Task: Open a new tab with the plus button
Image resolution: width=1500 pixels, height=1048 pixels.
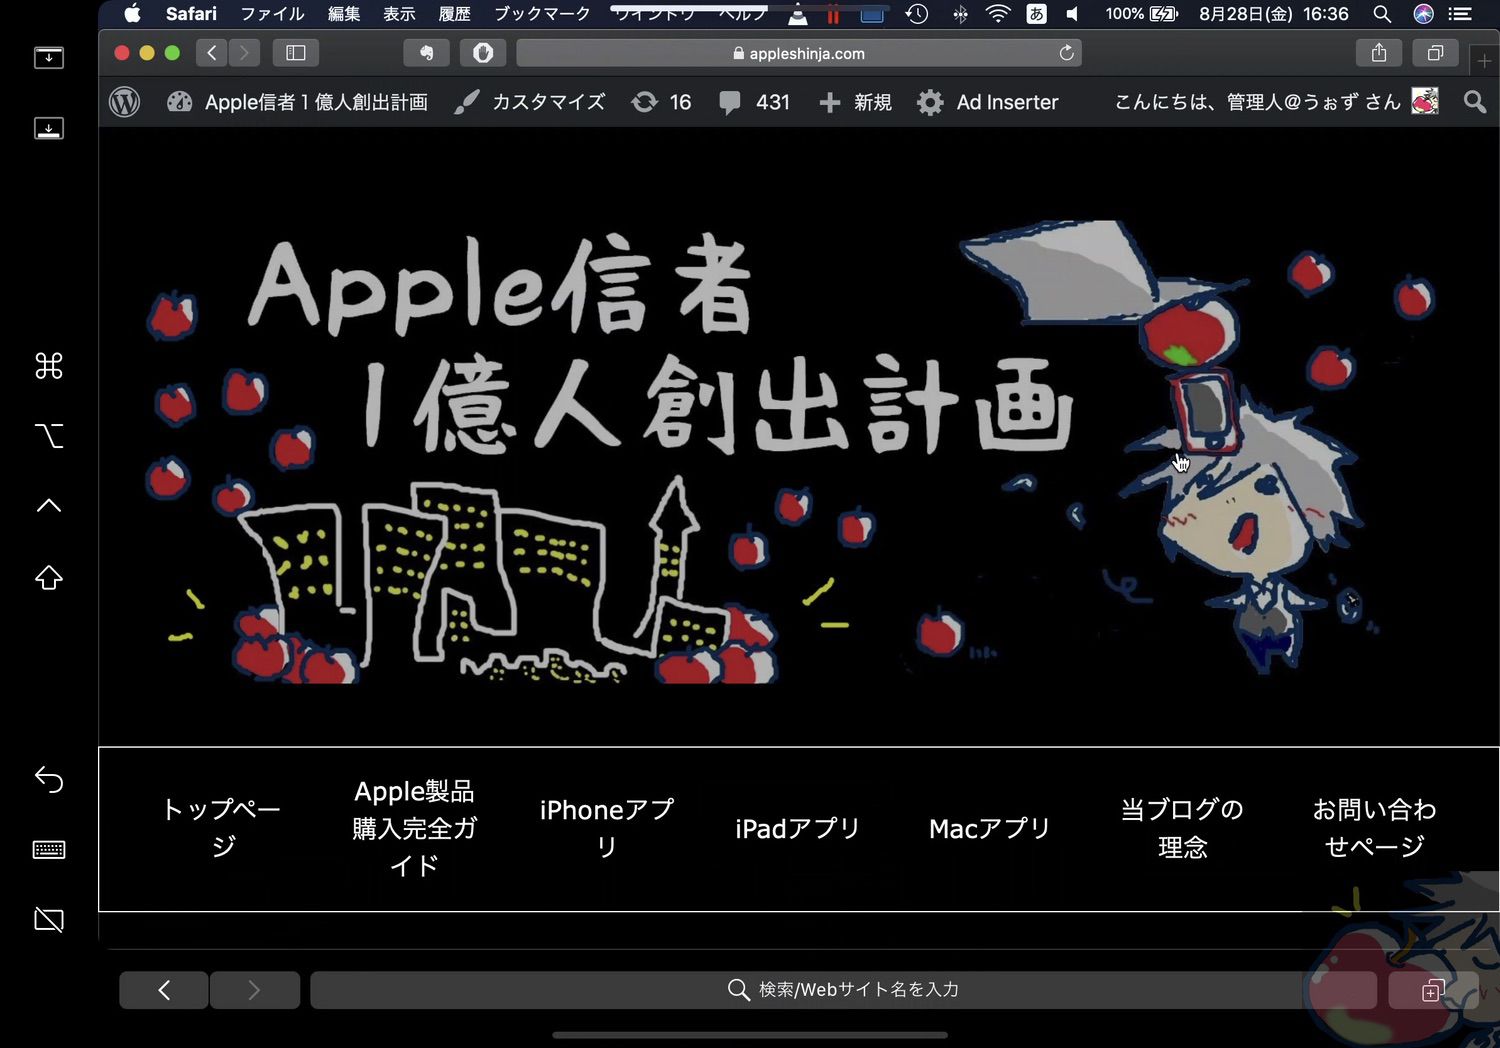Action: (x=1484, y=61)
